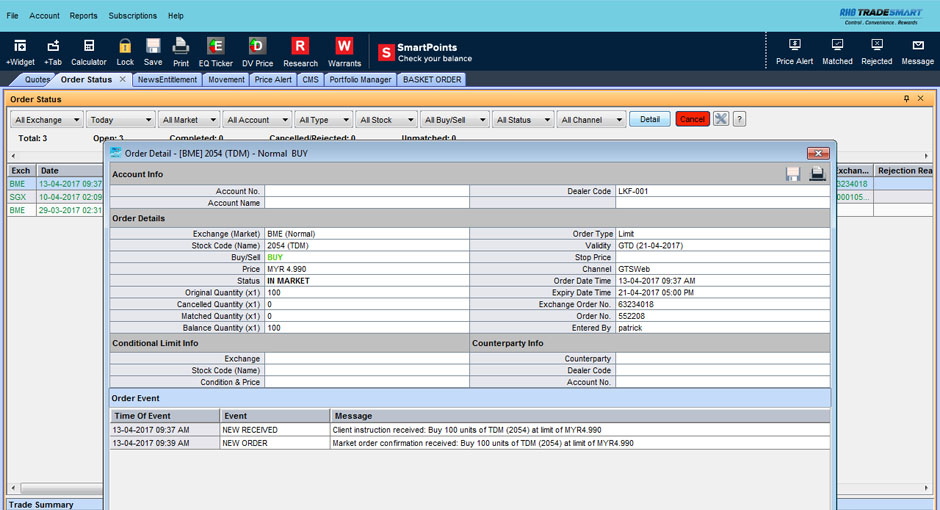This screenshot has width=940, height=510.
Task: Print using the toolbar Print icon
Action: (180, 52)
